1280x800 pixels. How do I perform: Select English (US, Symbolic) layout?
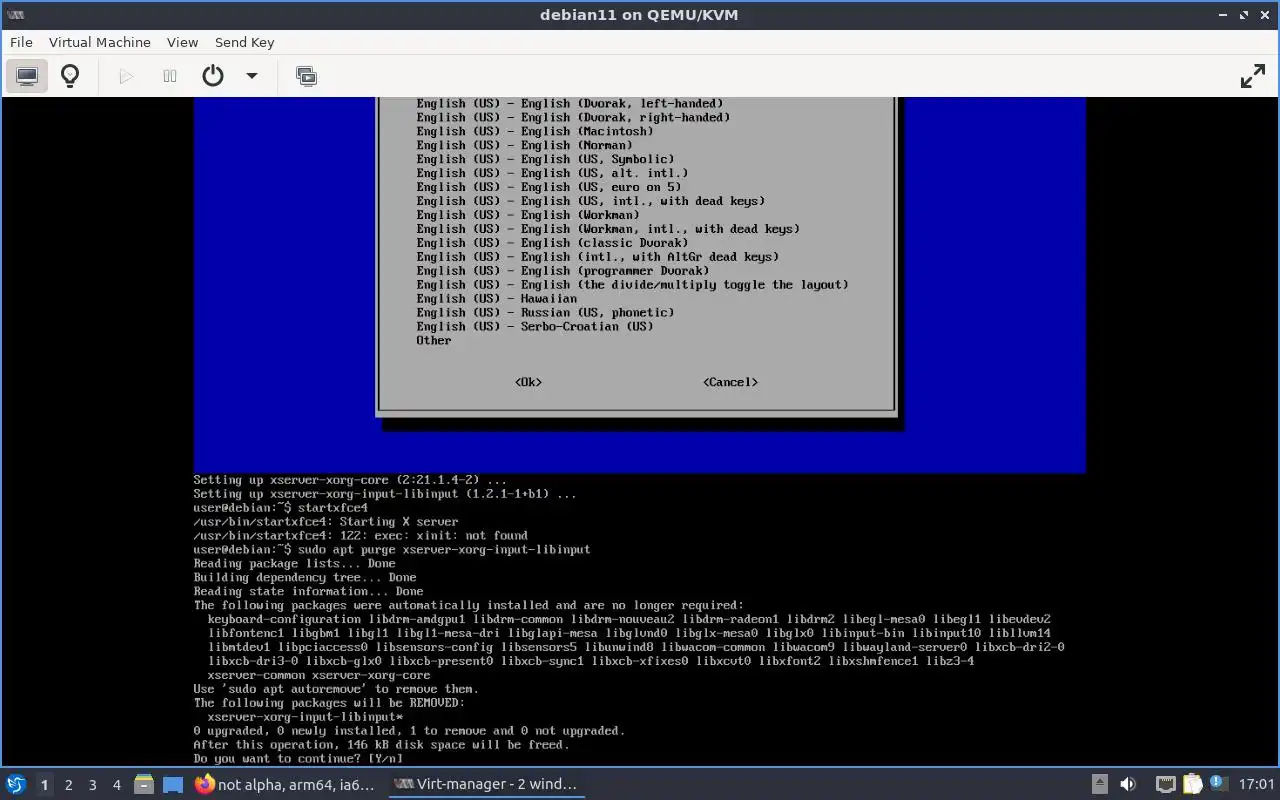[x=546, y=159]
